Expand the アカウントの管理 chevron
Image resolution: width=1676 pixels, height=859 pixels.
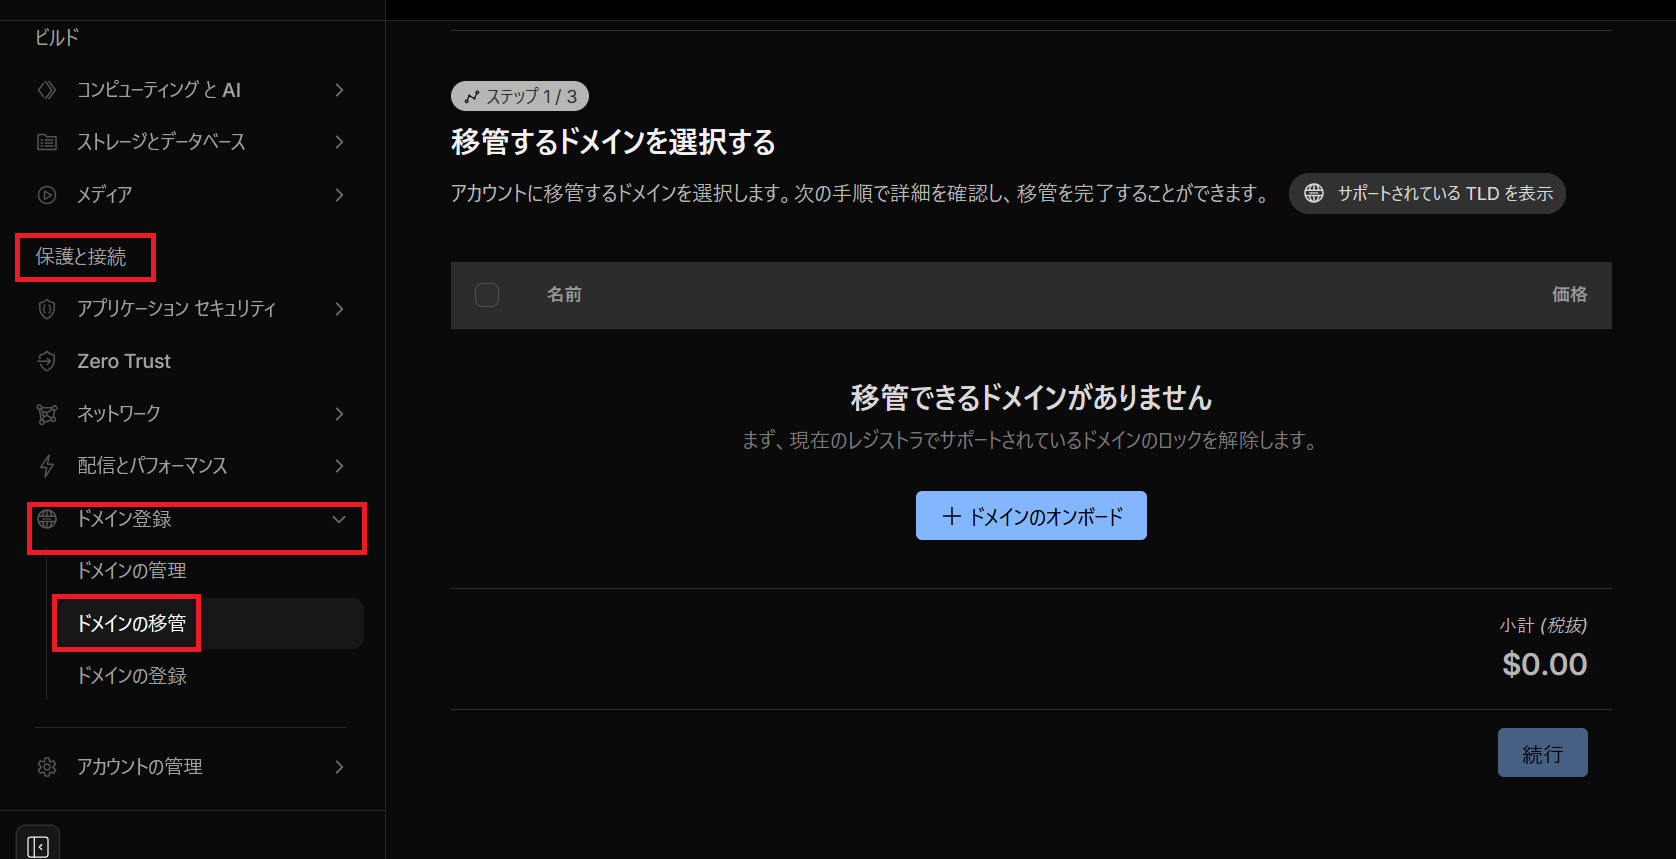(339, 767)
